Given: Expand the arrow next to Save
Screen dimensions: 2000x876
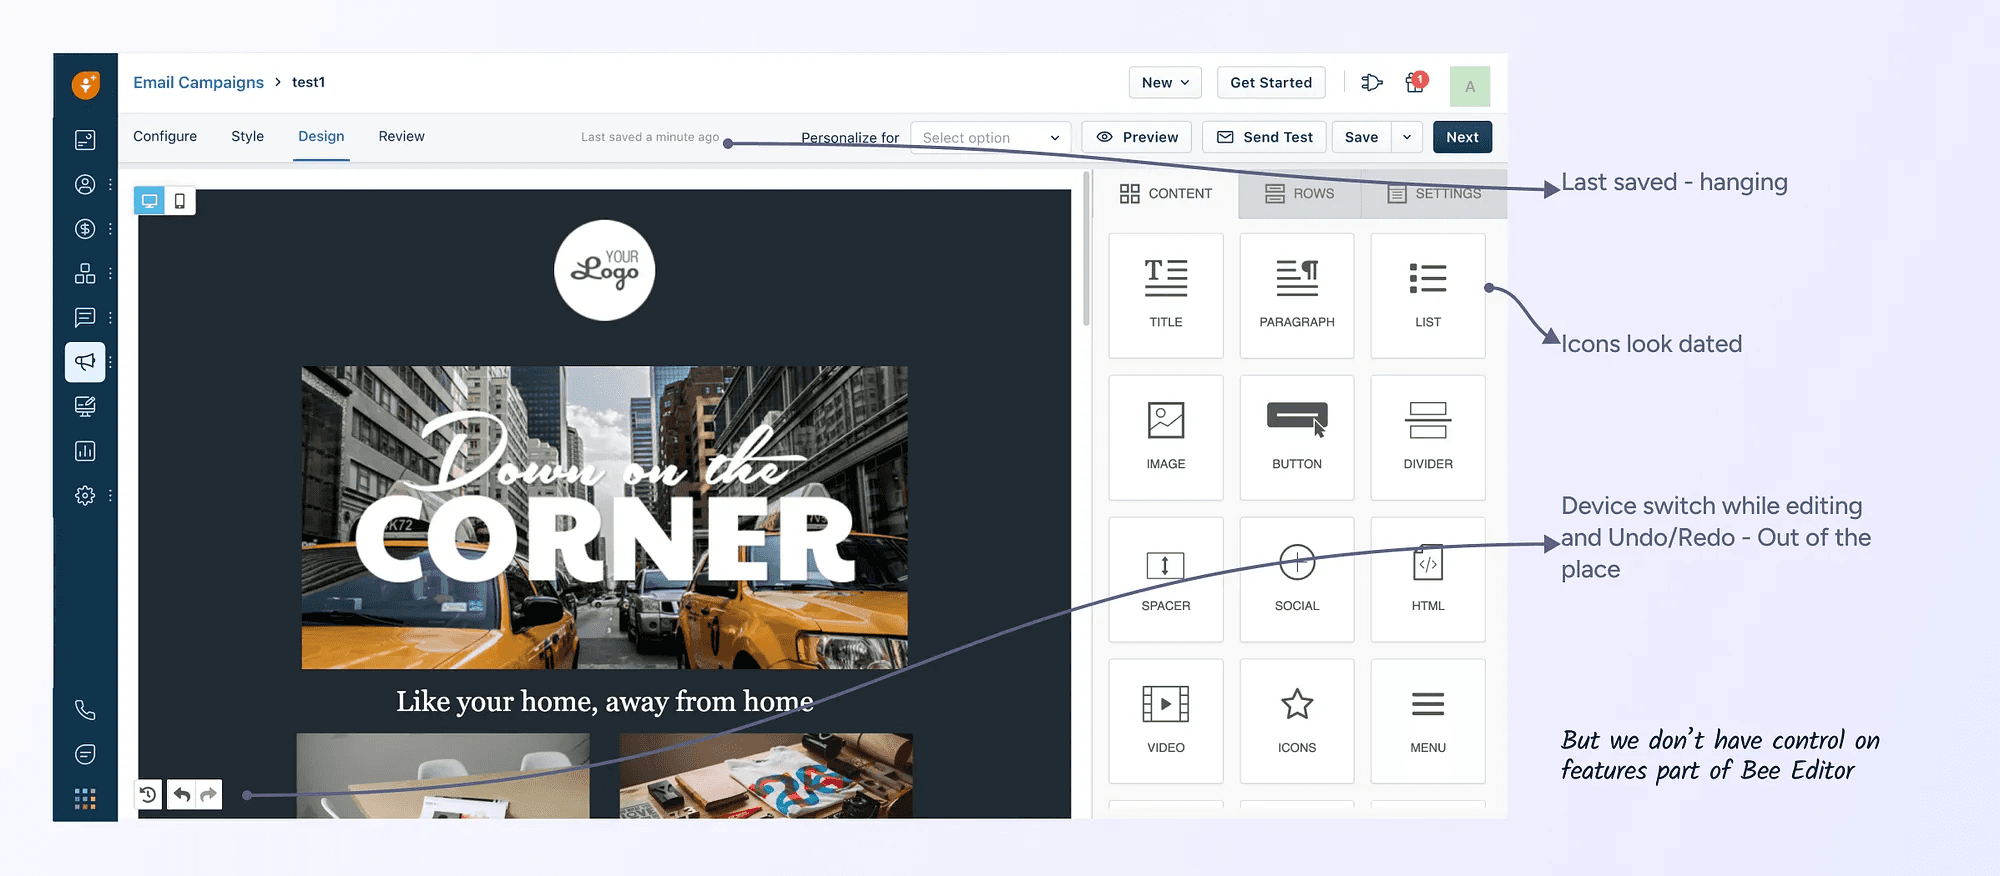Looking at the screenshot, I should coord(1407,137).
